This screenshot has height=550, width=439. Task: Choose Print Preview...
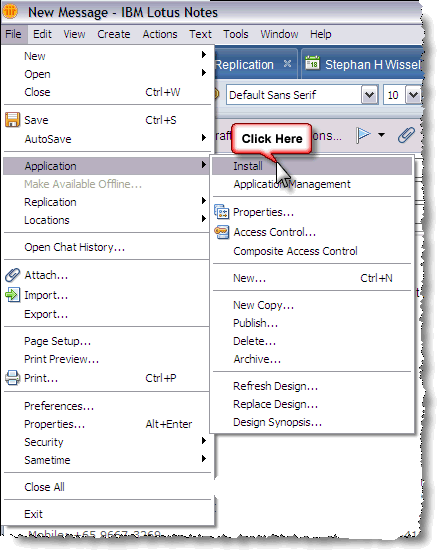coord(107,359)
